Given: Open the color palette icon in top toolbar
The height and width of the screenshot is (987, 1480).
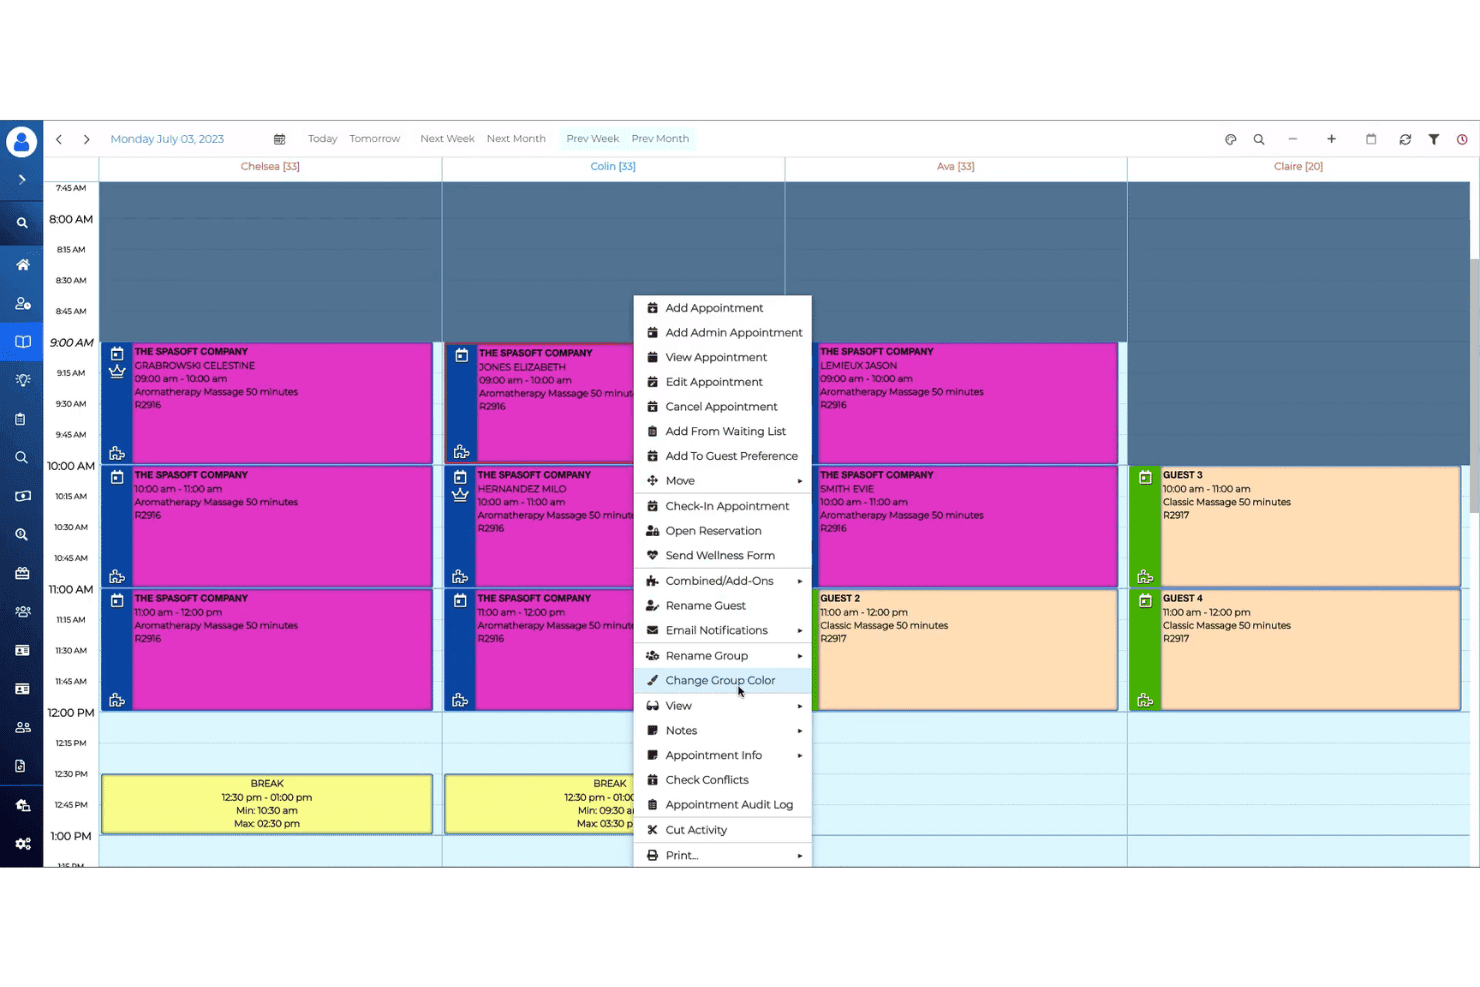Looking at the screenshot, I should (1231, 140).
